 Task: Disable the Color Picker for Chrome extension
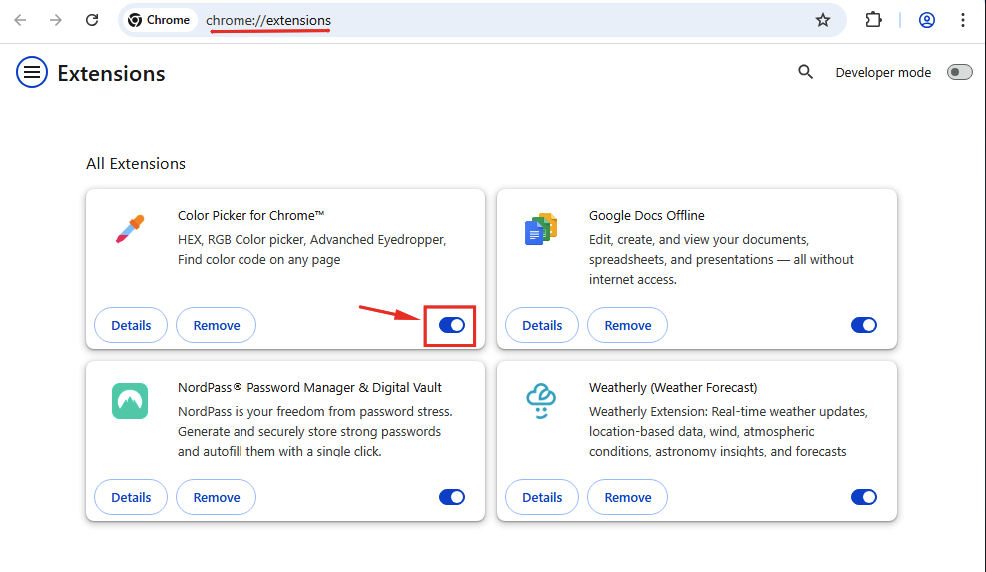point(451,325)
